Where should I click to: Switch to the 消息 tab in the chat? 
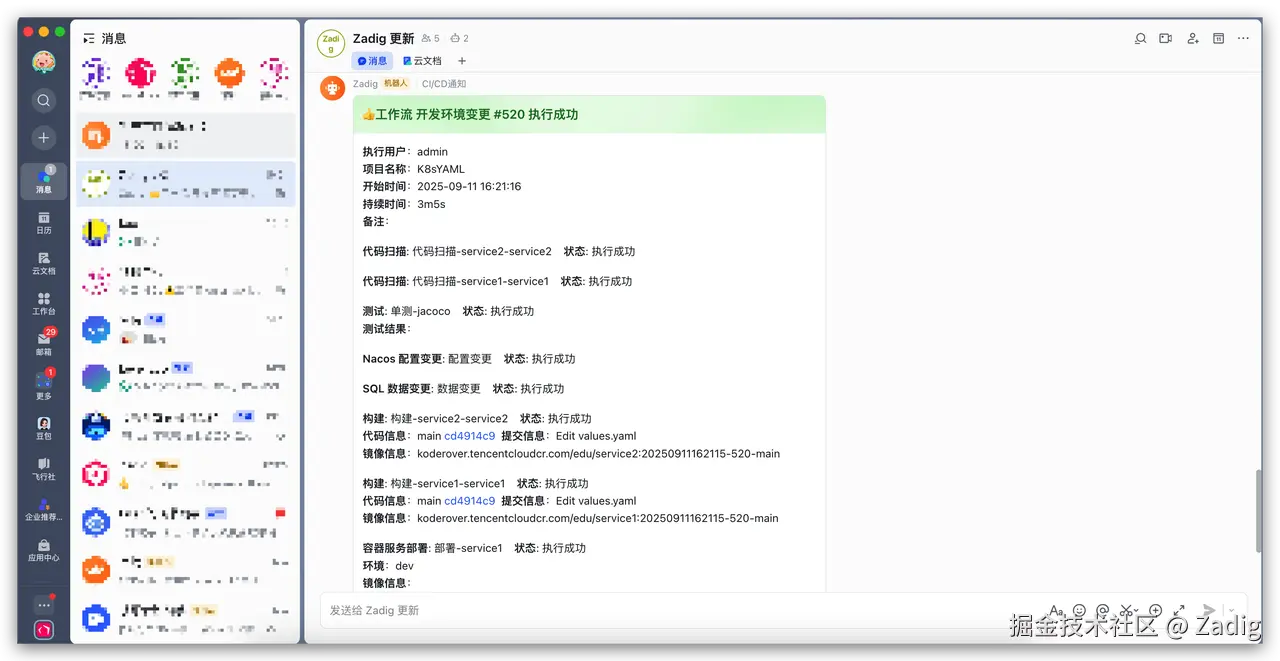coord(372,61)
